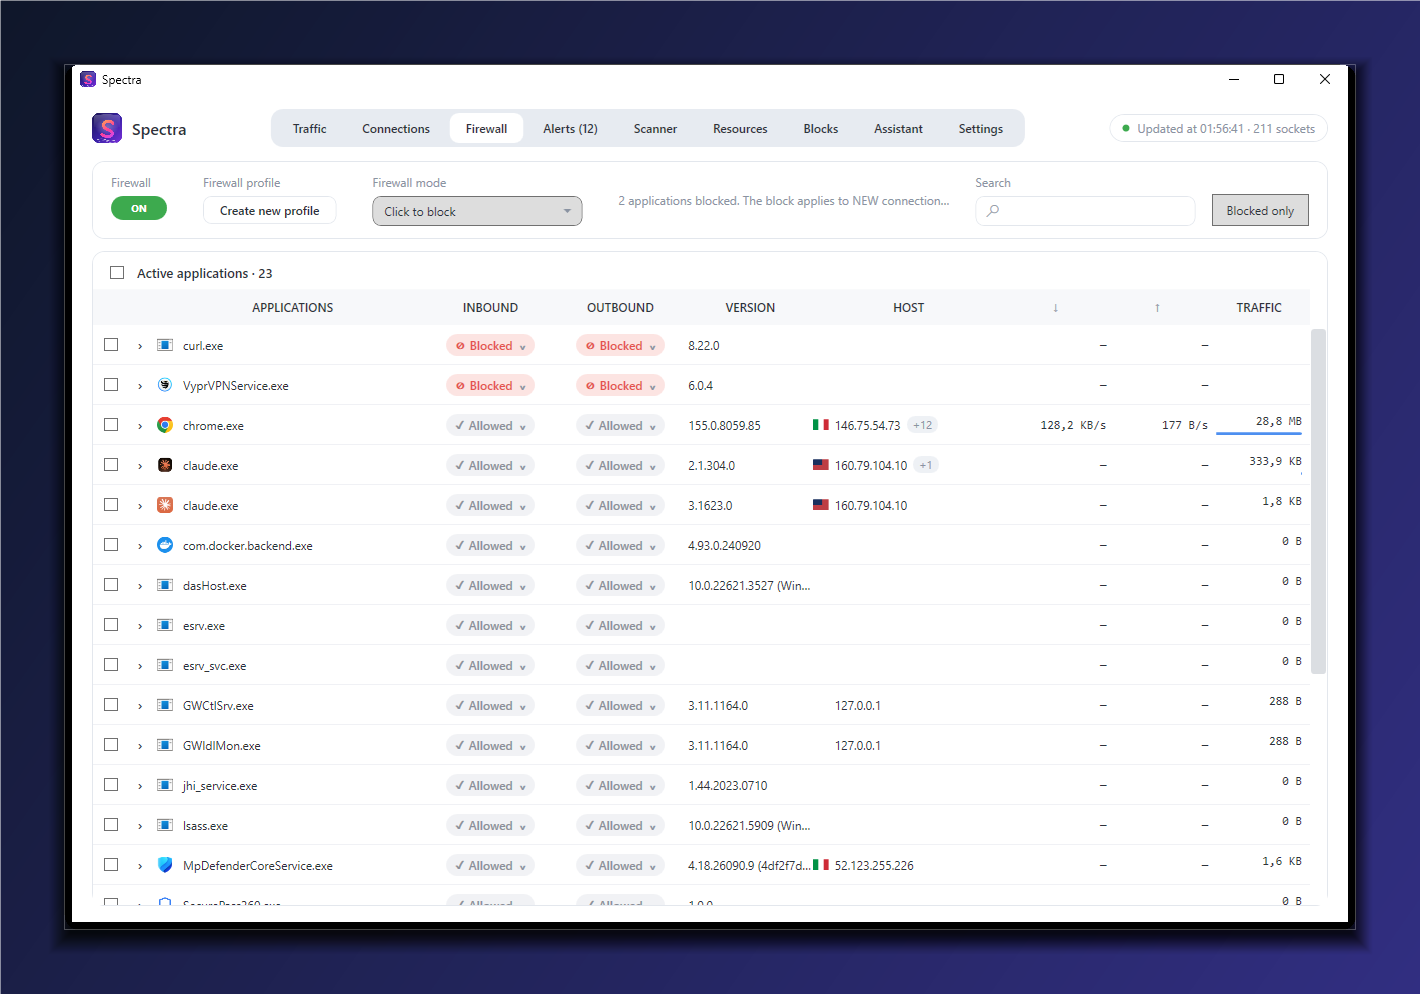
Task: Click the MpDefenderCoreService.exe shield icon
Action: pos(165,865)
